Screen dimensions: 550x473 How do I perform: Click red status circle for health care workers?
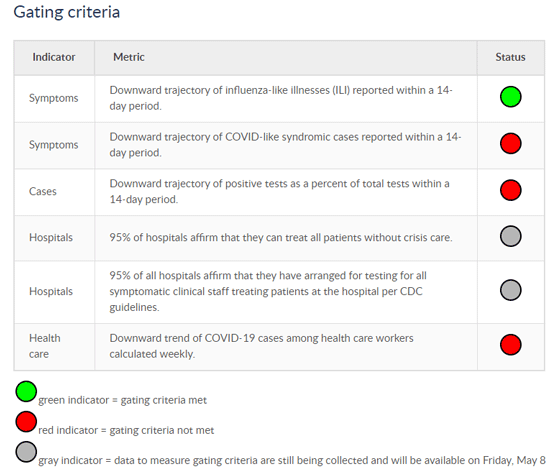point(510,345)
